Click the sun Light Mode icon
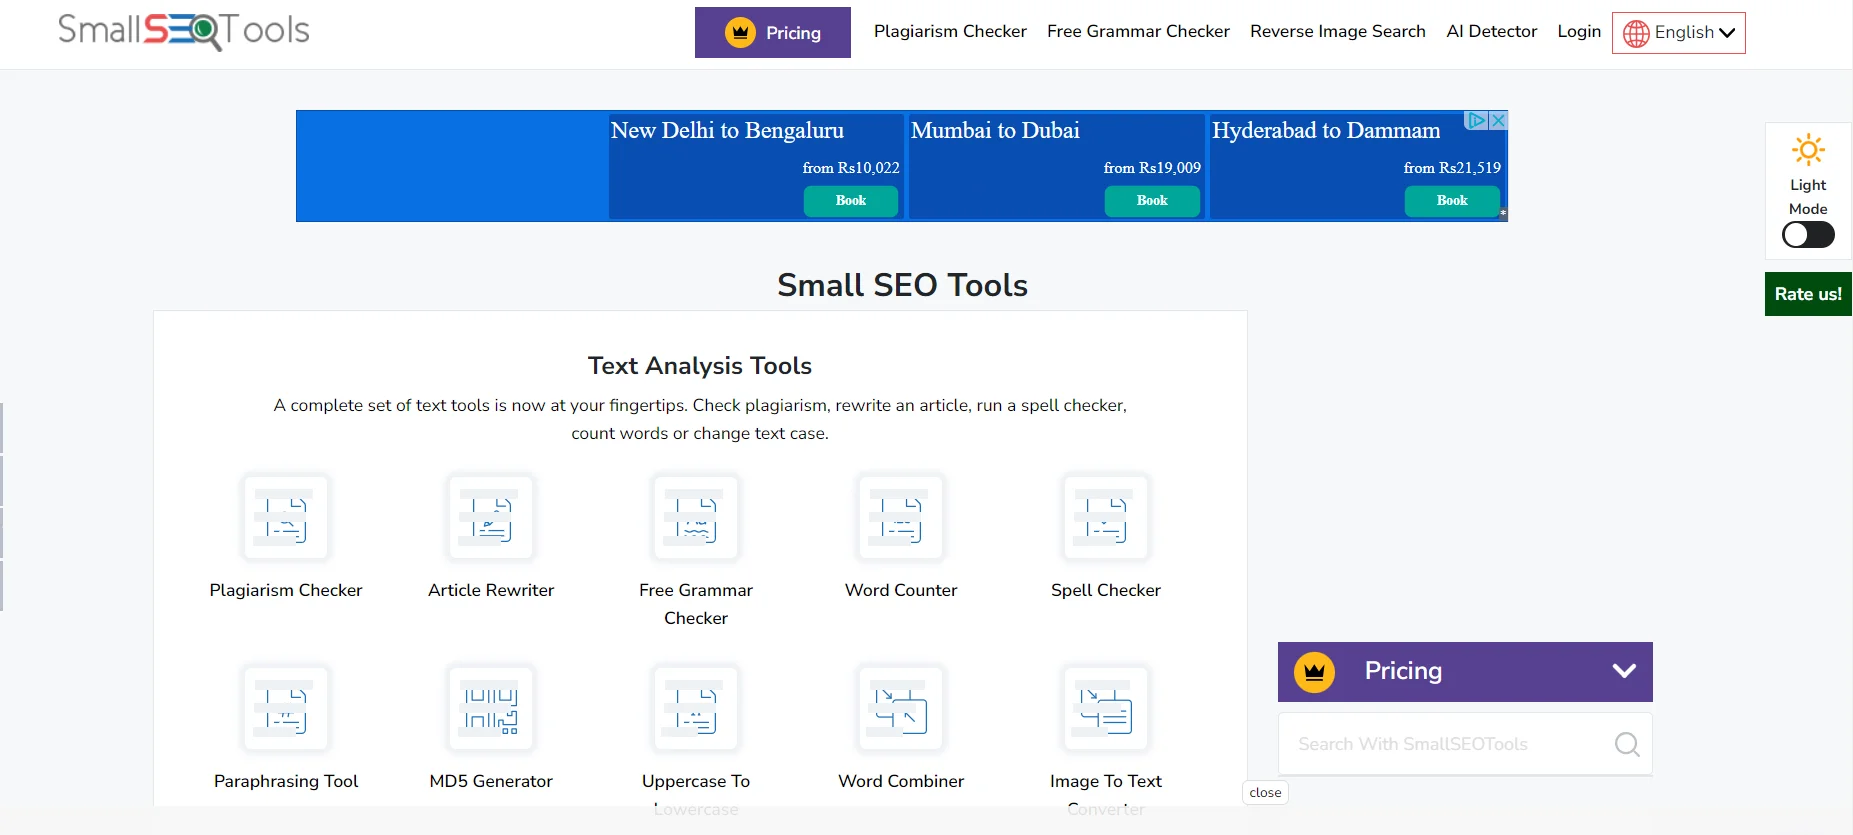 (x=1808, y=150)
